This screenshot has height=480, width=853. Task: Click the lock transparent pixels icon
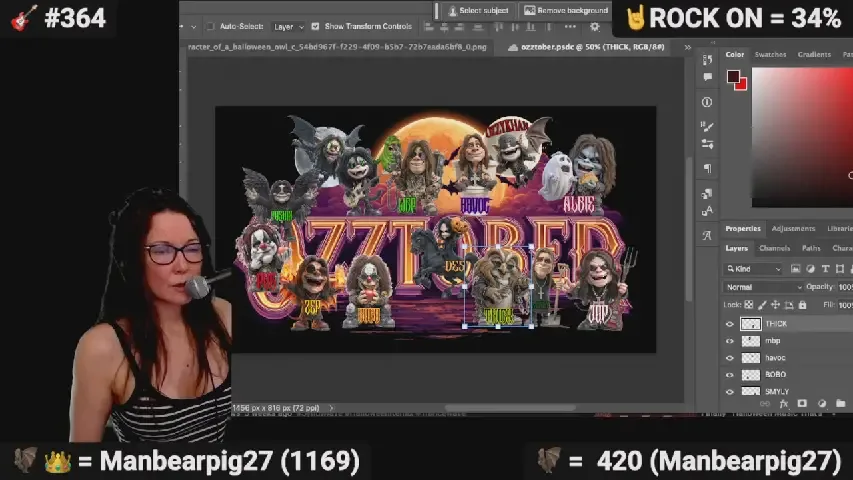coord(750,305)
